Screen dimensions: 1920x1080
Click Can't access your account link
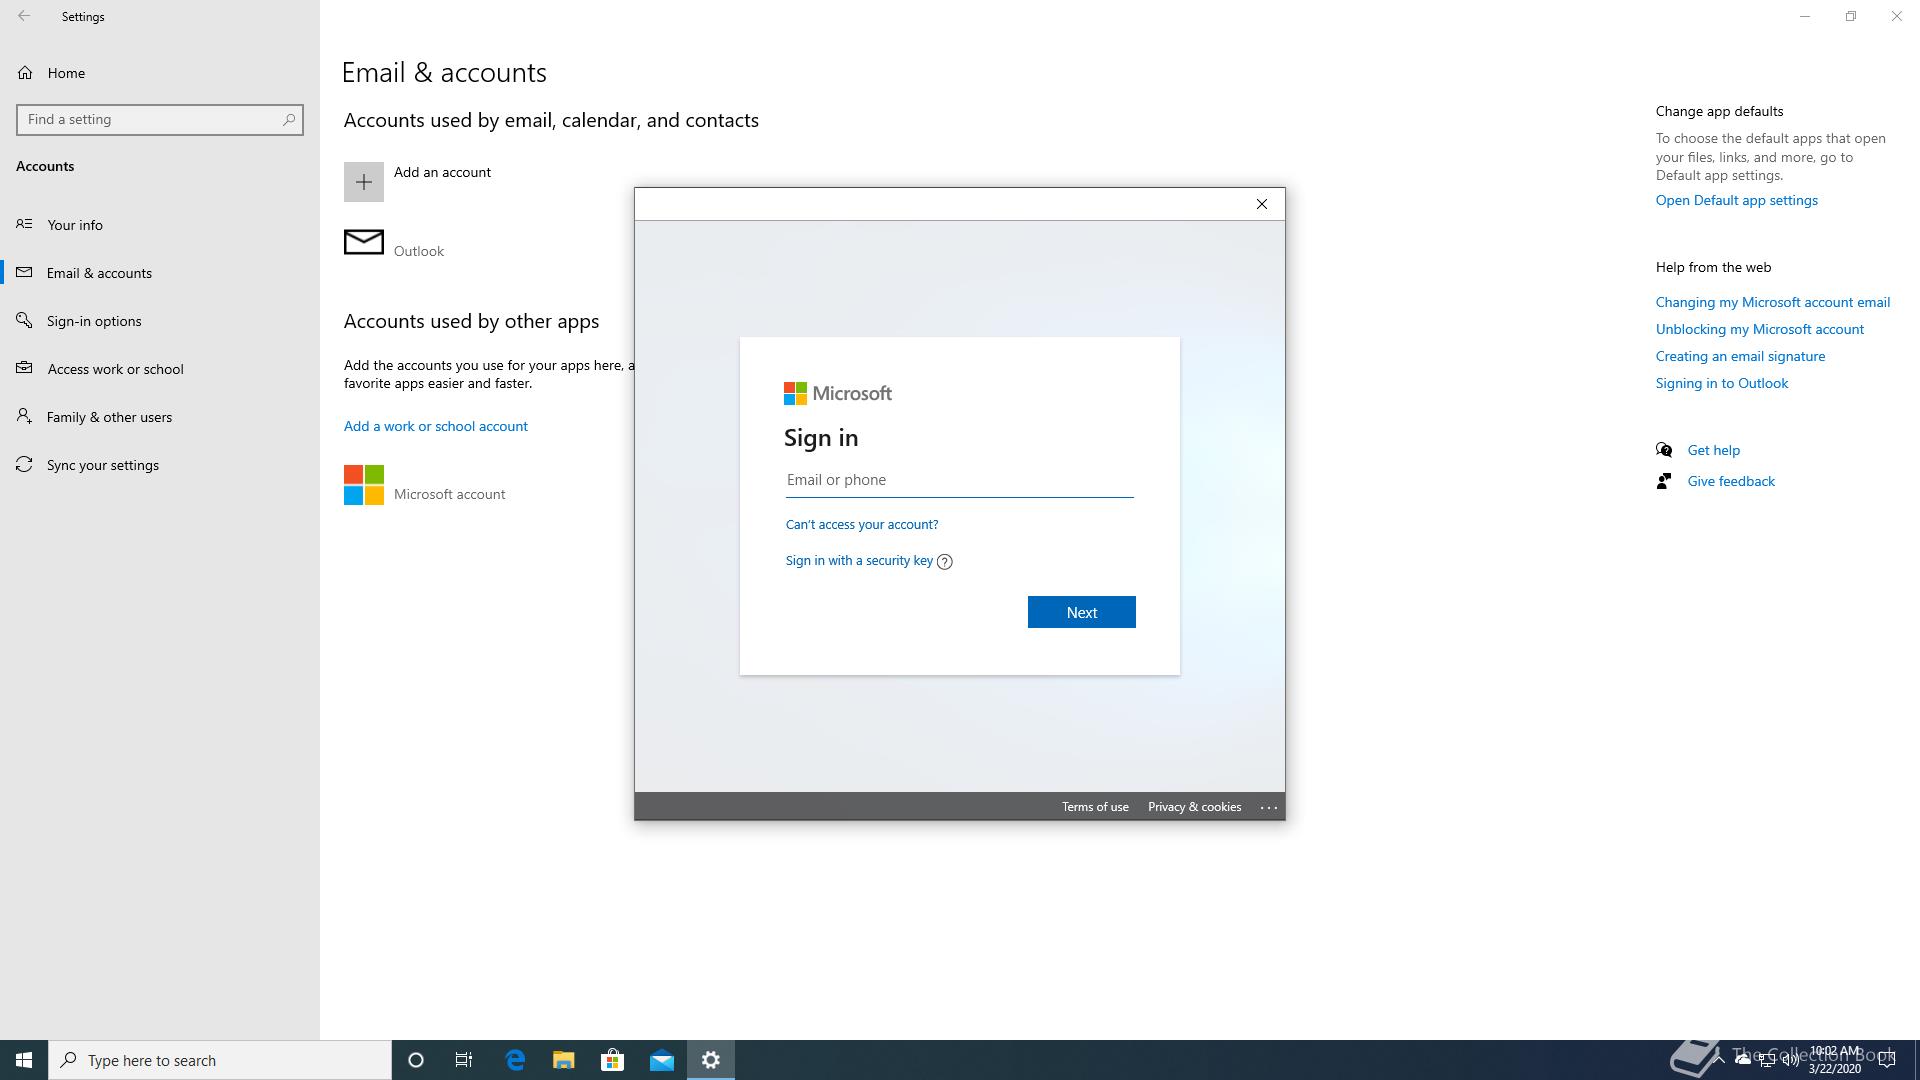coord(862,524)
